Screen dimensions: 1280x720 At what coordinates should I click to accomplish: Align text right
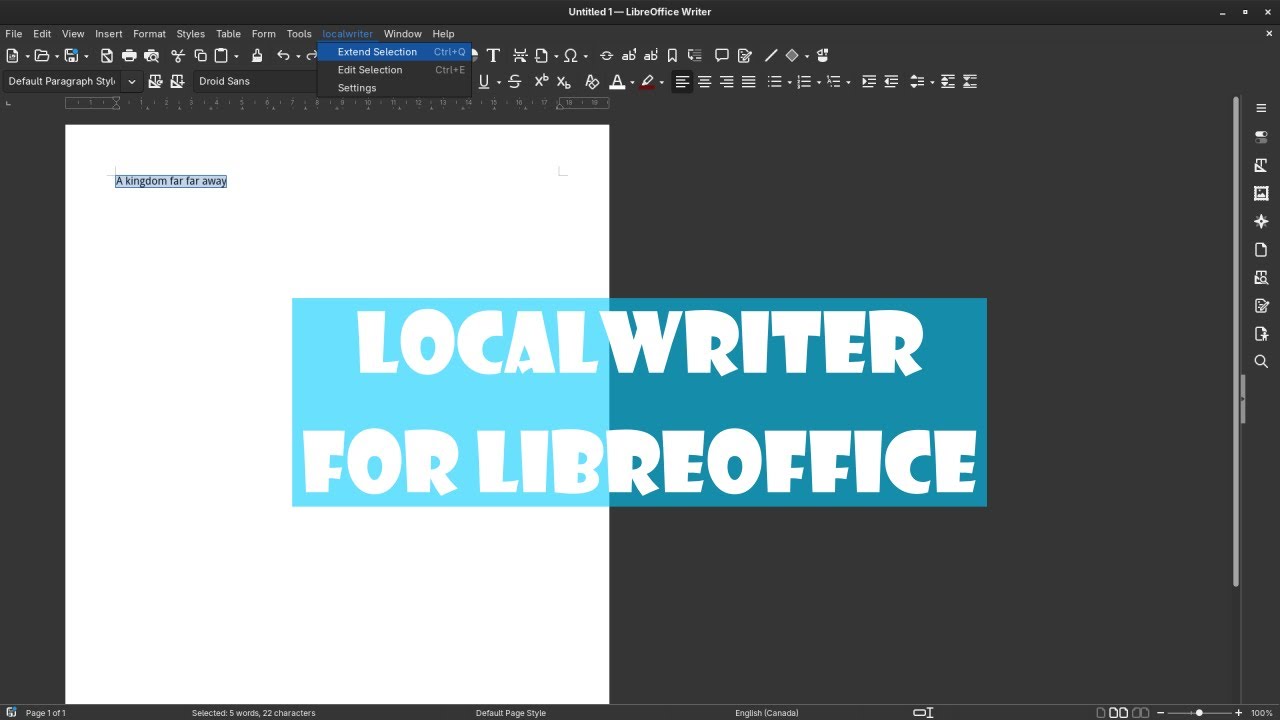(x=726, y=82)
